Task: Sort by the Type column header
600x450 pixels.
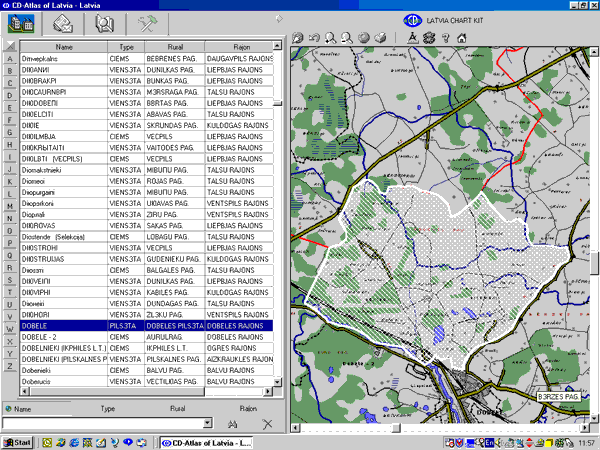Action: [x=126, y=47]
